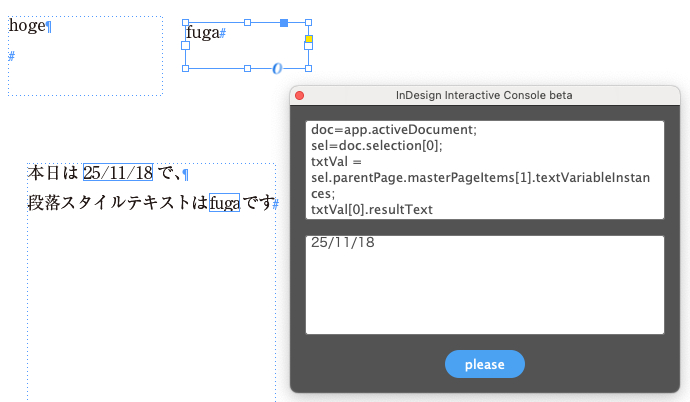Screen dimensions: 690x402
Task: Click the out port on fuga frame's right edge
Action: 308,46
